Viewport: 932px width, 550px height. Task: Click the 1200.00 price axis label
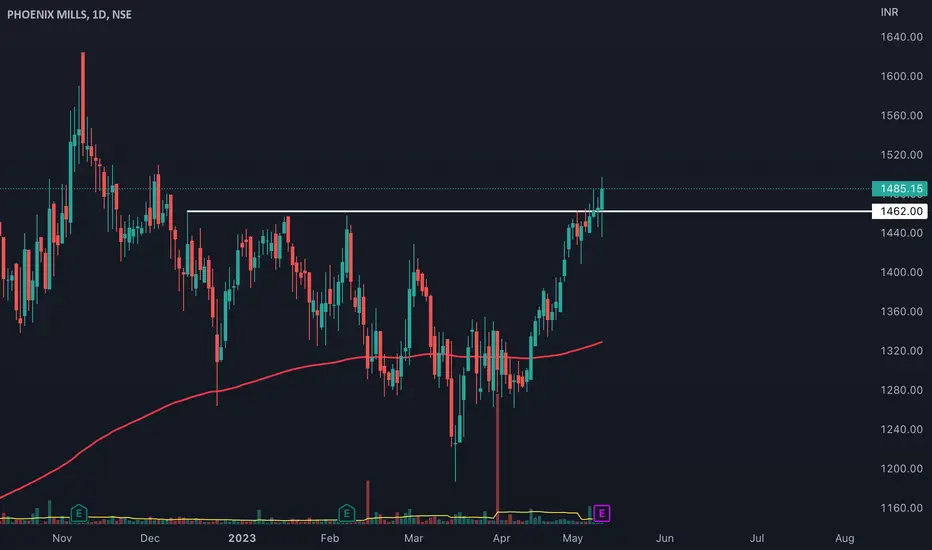[x=901, y=469]
